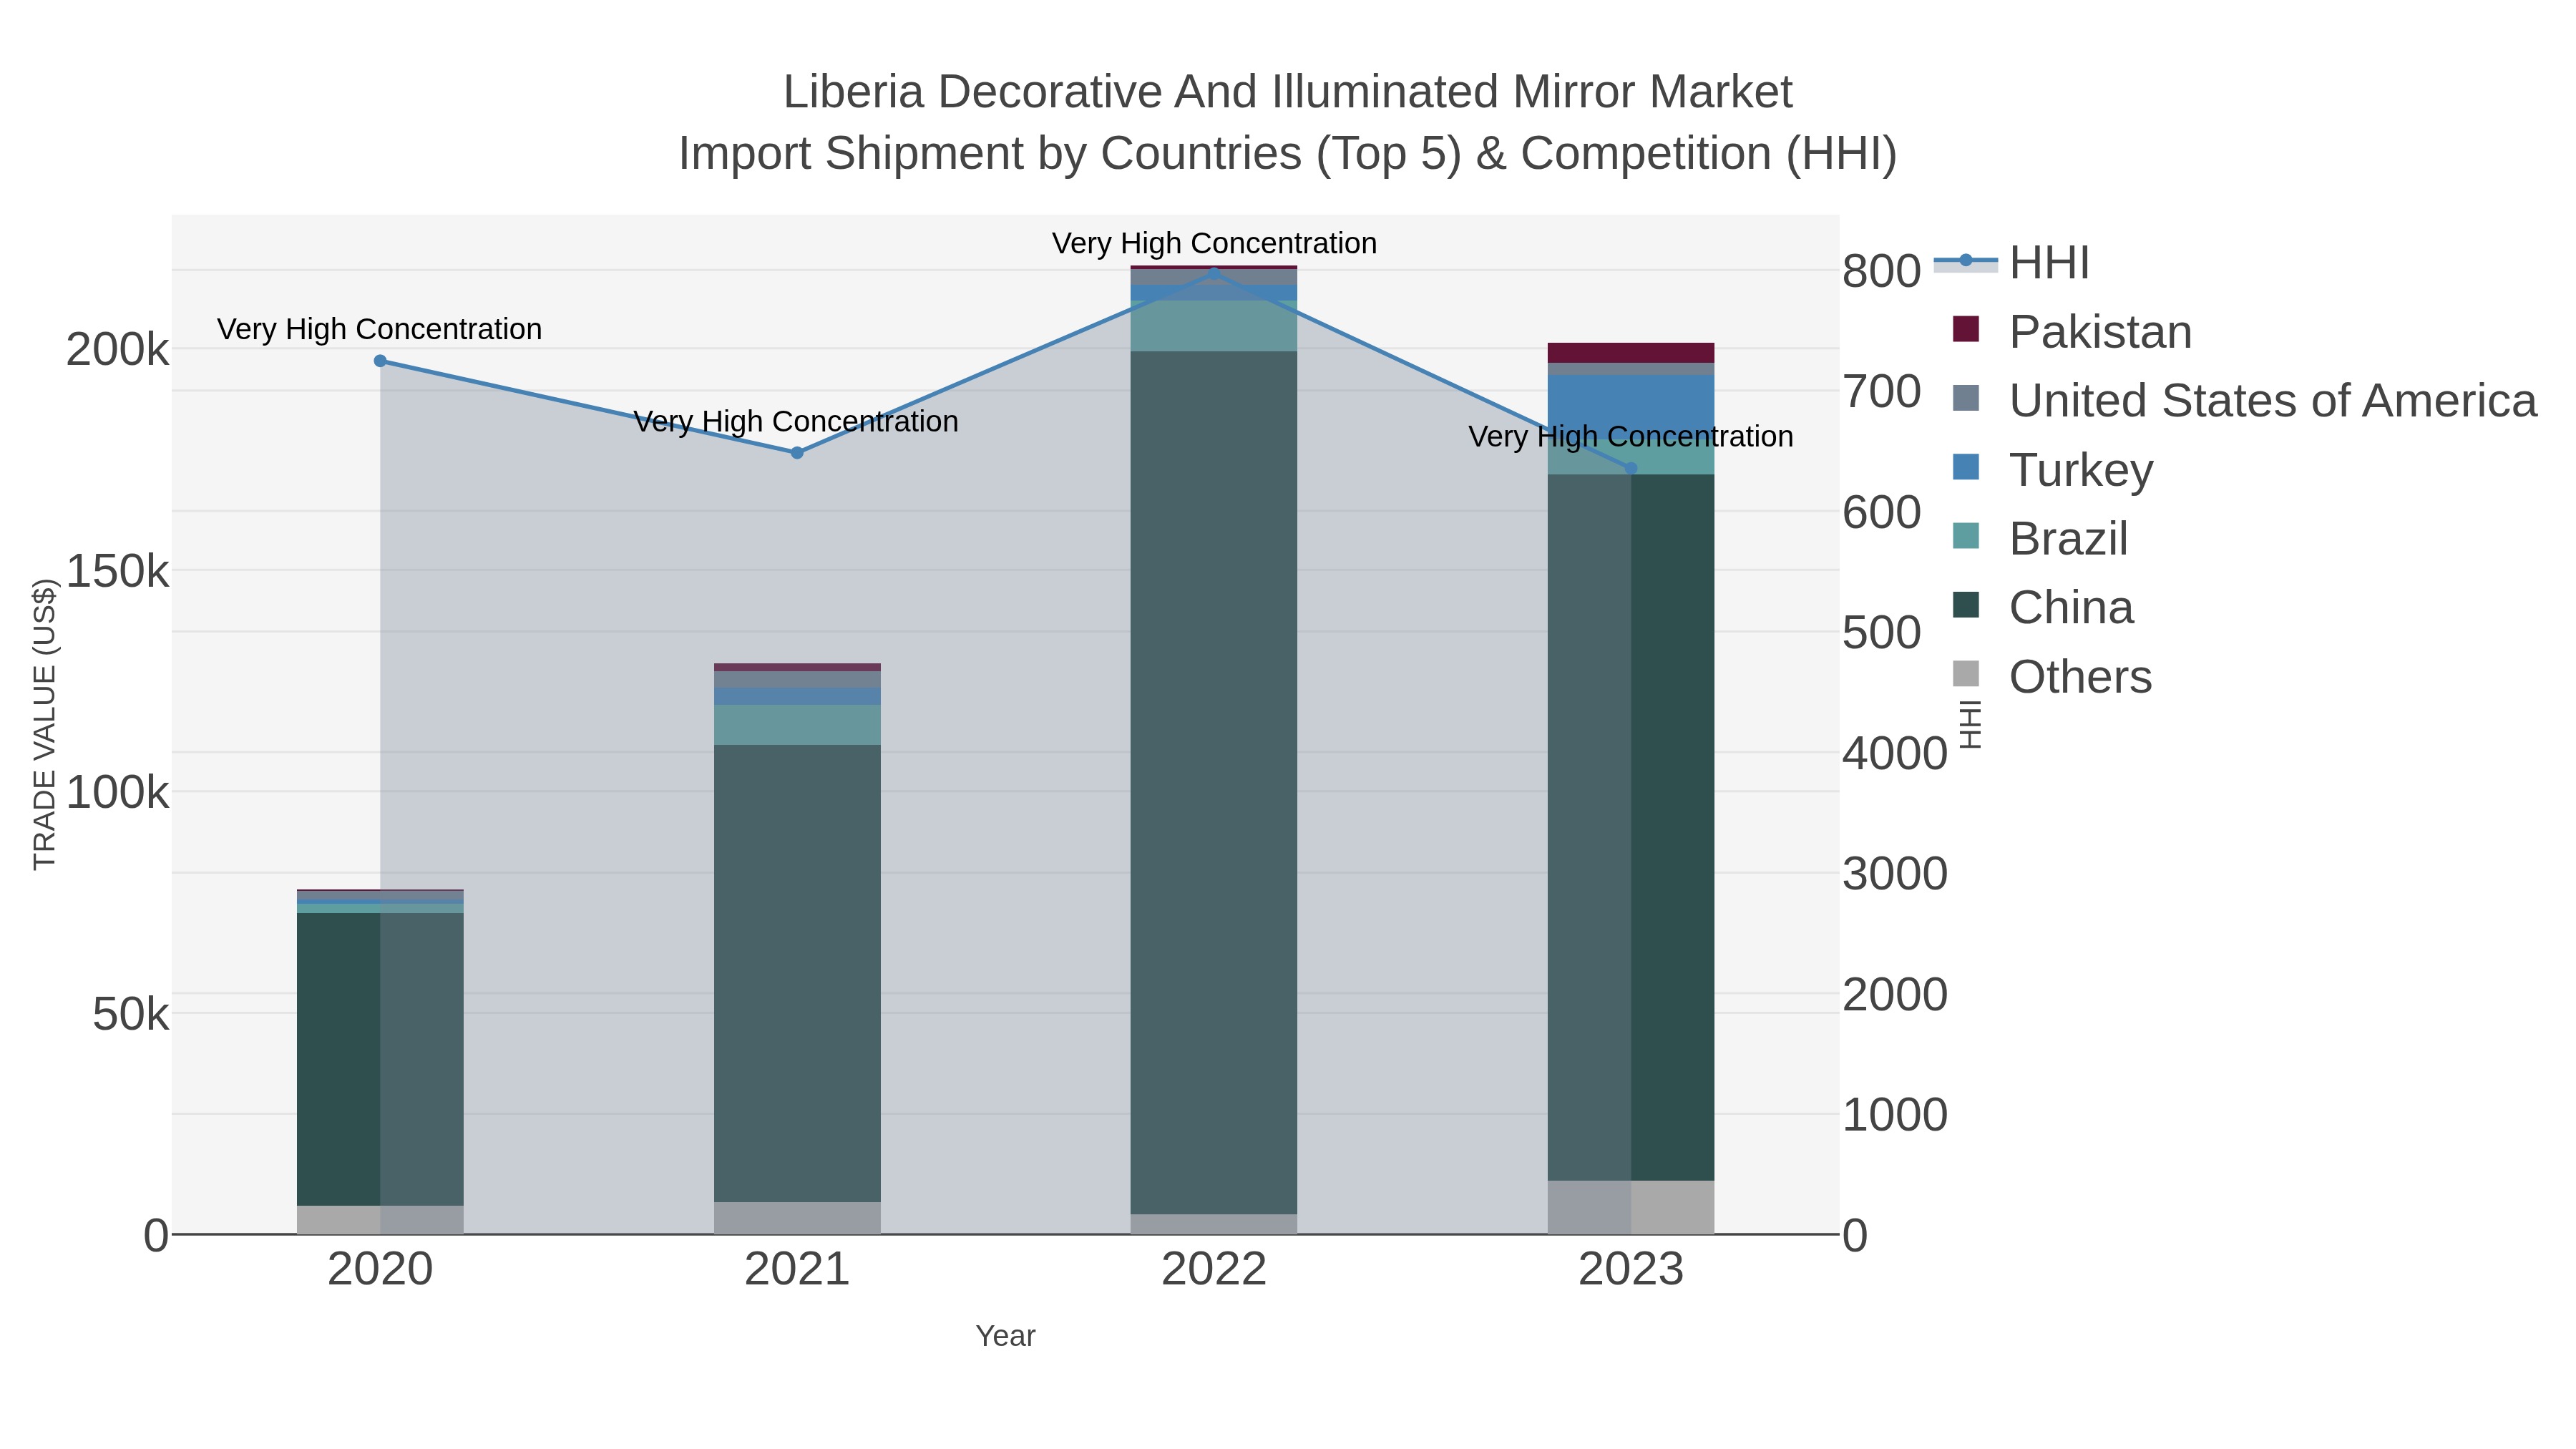Click the Brazil segment of the 2022 bar
This screenshot has height=1449, width=2576.
(x=1214, y=326)
